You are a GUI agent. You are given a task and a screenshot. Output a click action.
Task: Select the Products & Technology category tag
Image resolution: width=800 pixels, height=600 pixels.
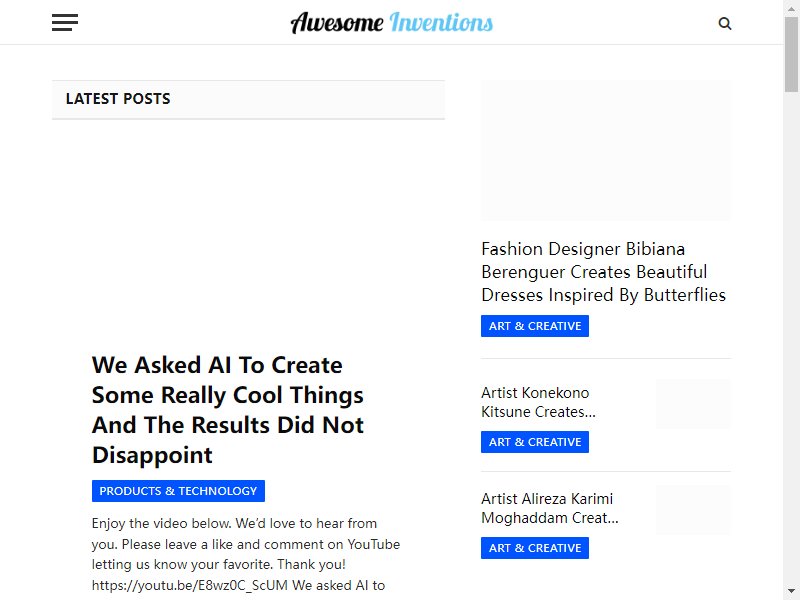coord(178,491)
